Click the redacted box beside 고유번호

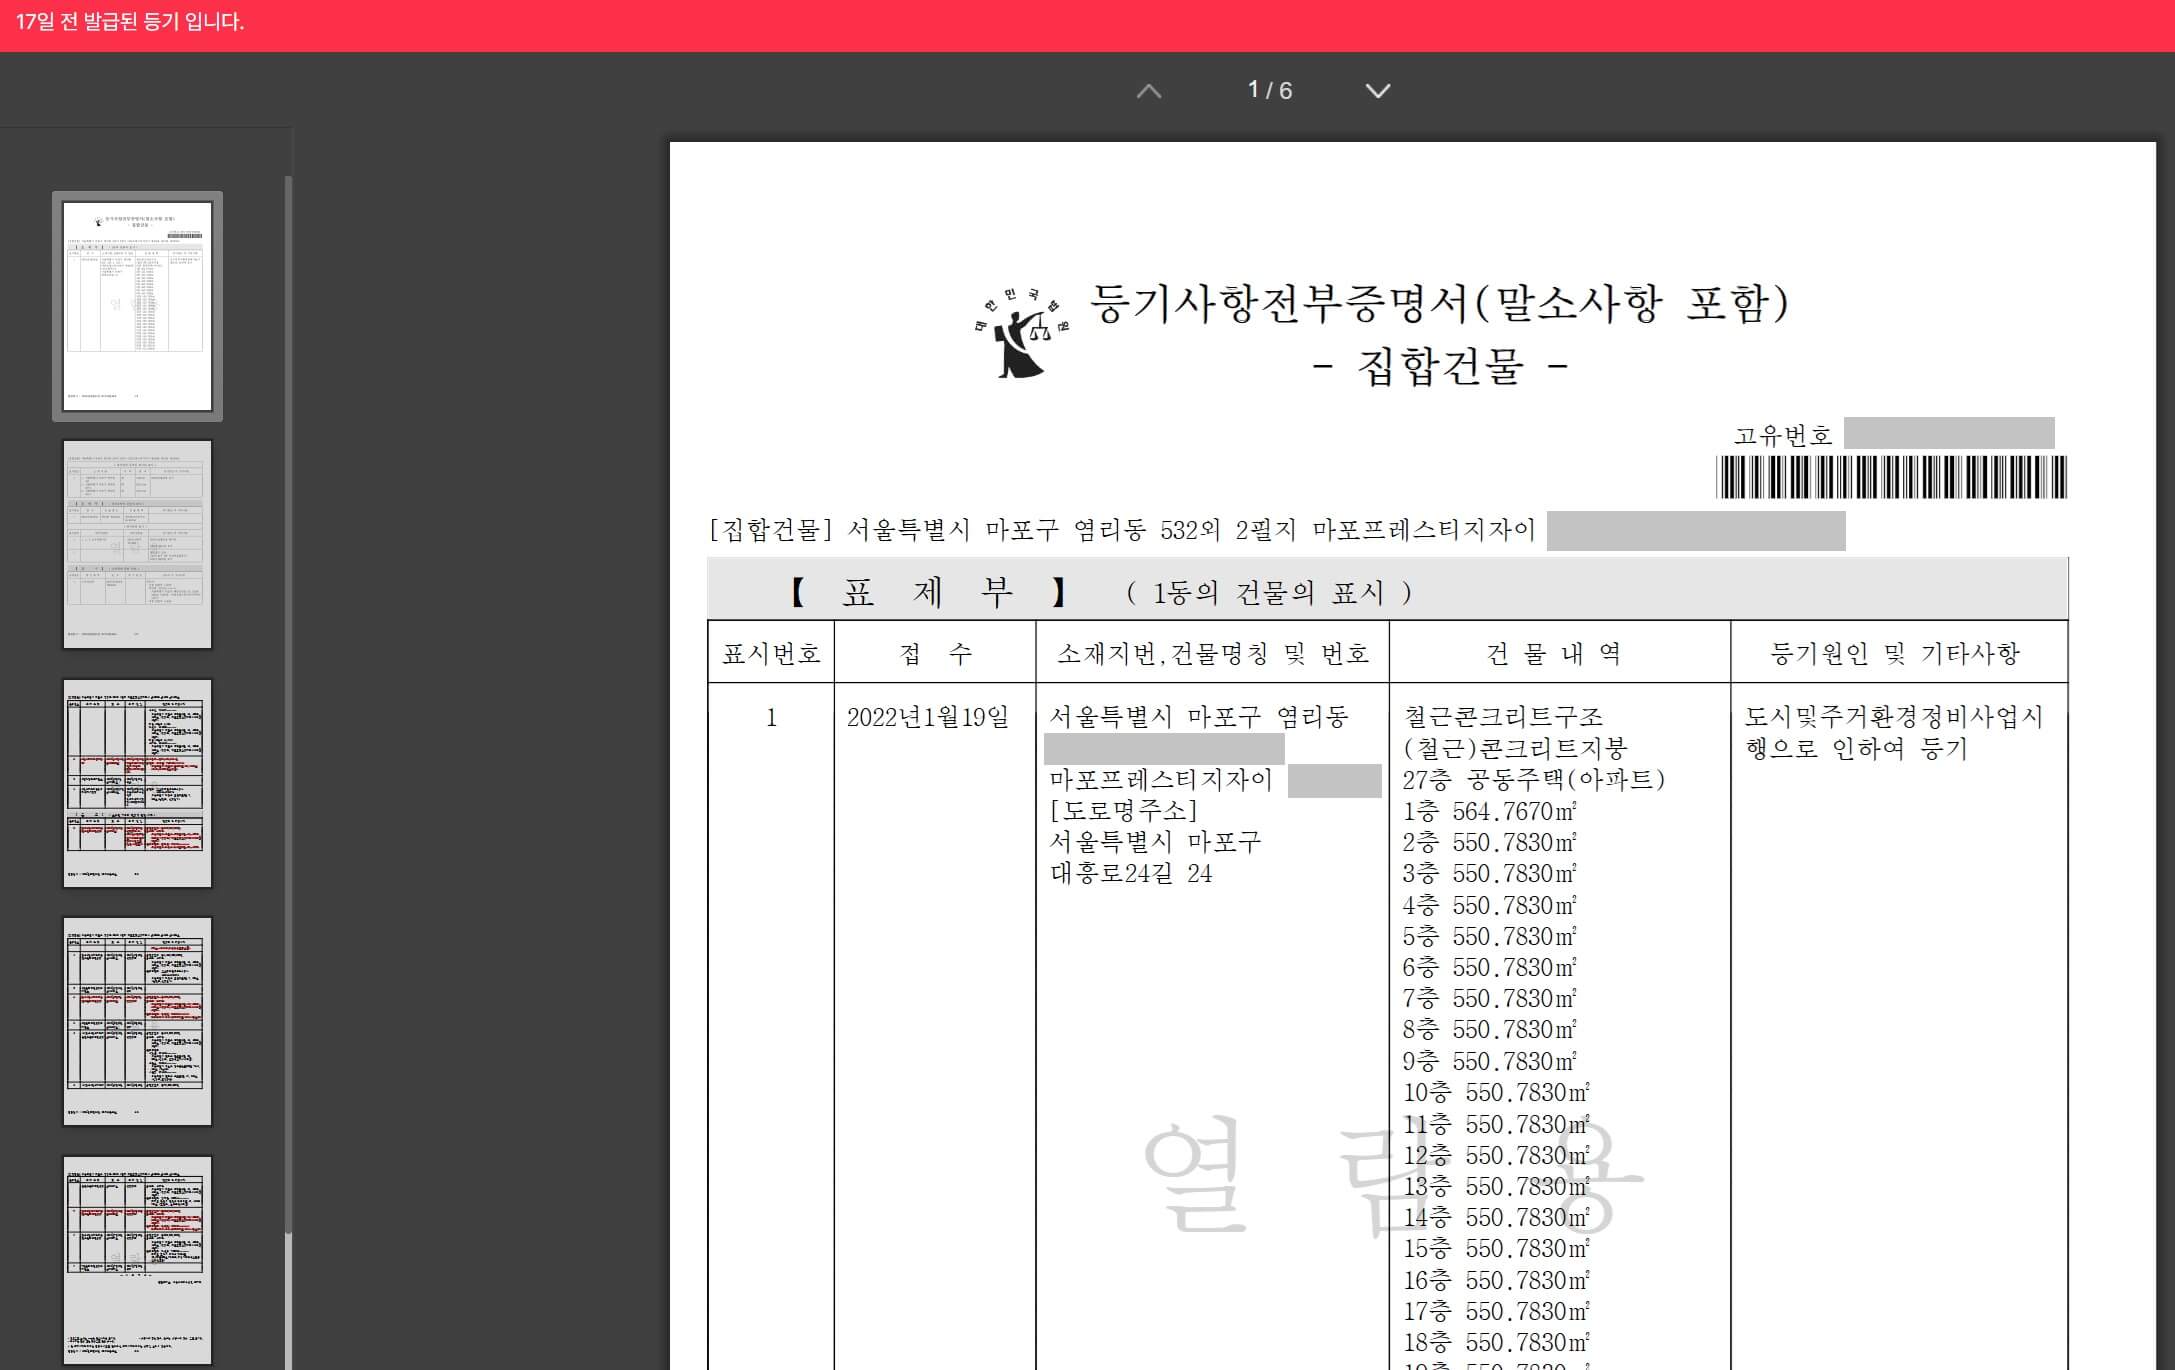(1948, 433)
